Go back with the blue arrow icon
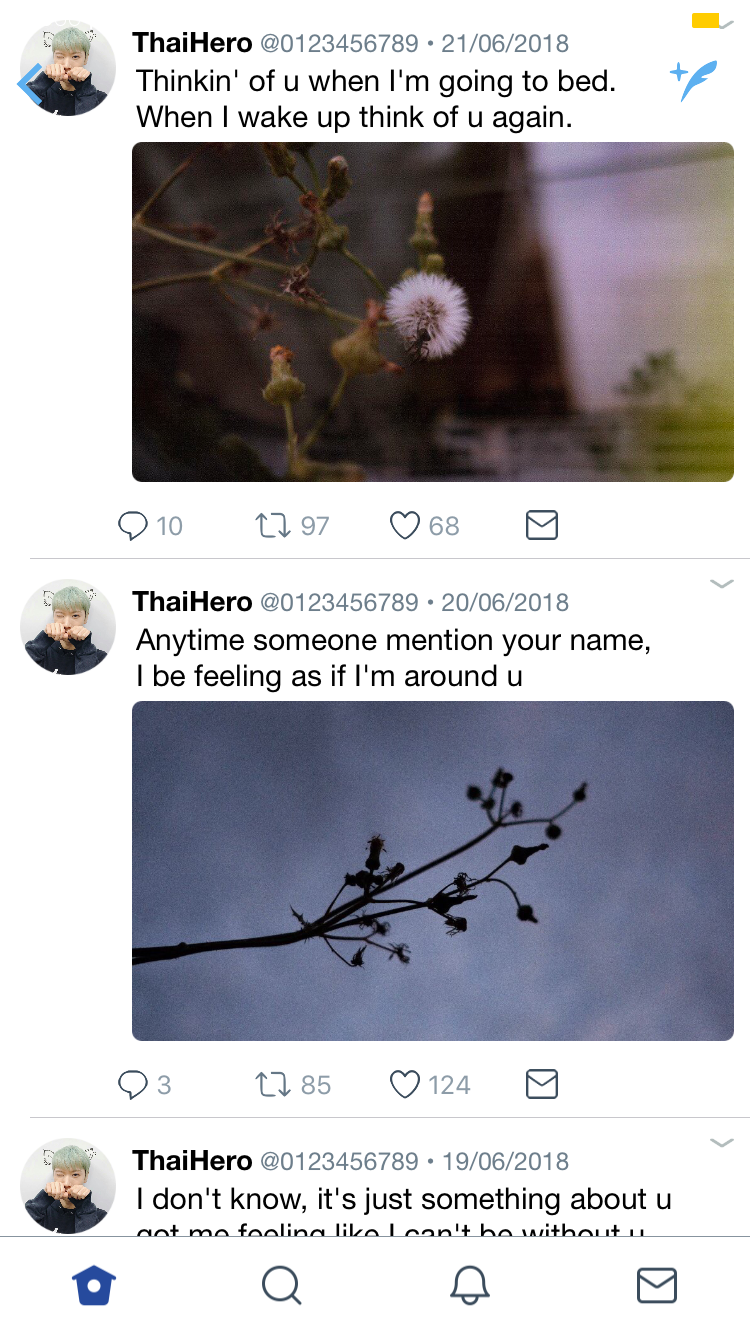The height and width of the screenshot is (1334, 750). pyautogui.click(x=30, y=84)
